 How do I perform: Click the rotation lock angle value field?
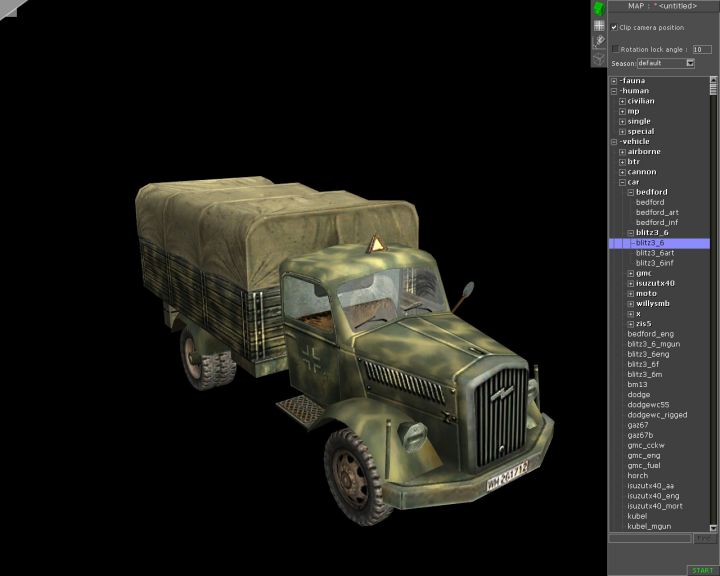702,48
